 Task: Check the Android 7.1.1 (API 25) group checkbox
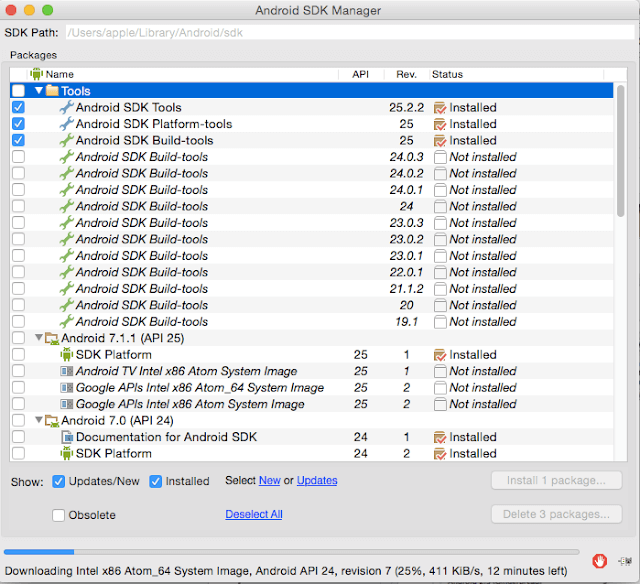coord(18,338)
